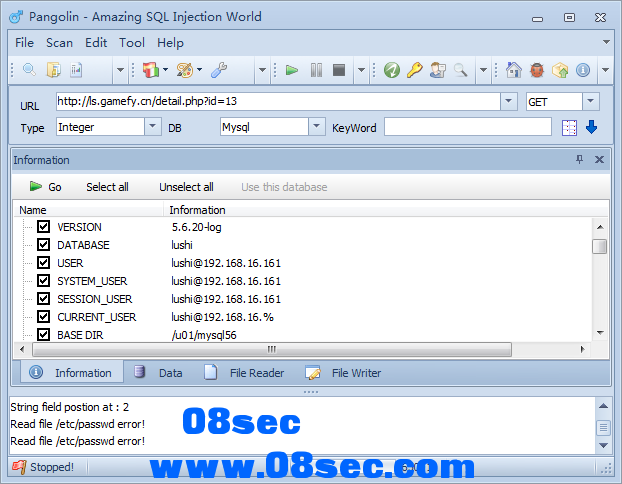
Task: Uncheck the SYSTEM_USER checkbox
Action: click(43, 280)
